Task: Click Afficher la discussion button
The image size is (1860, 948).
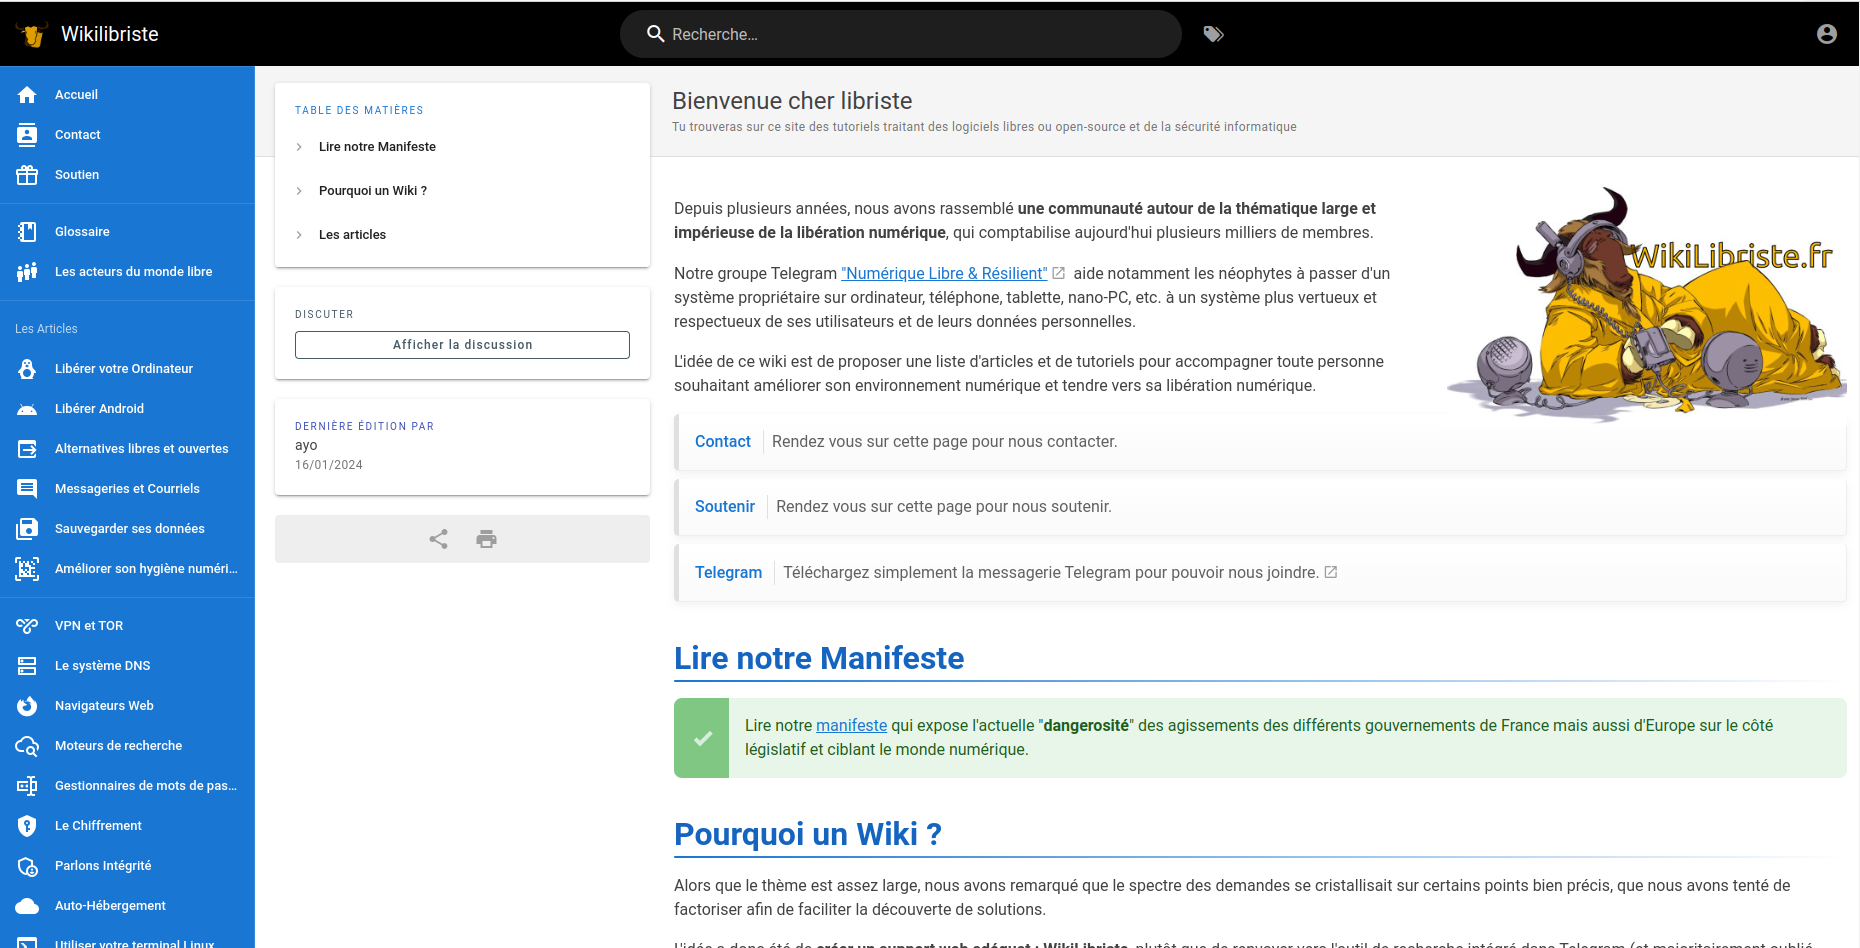Action: click(462, 345)
